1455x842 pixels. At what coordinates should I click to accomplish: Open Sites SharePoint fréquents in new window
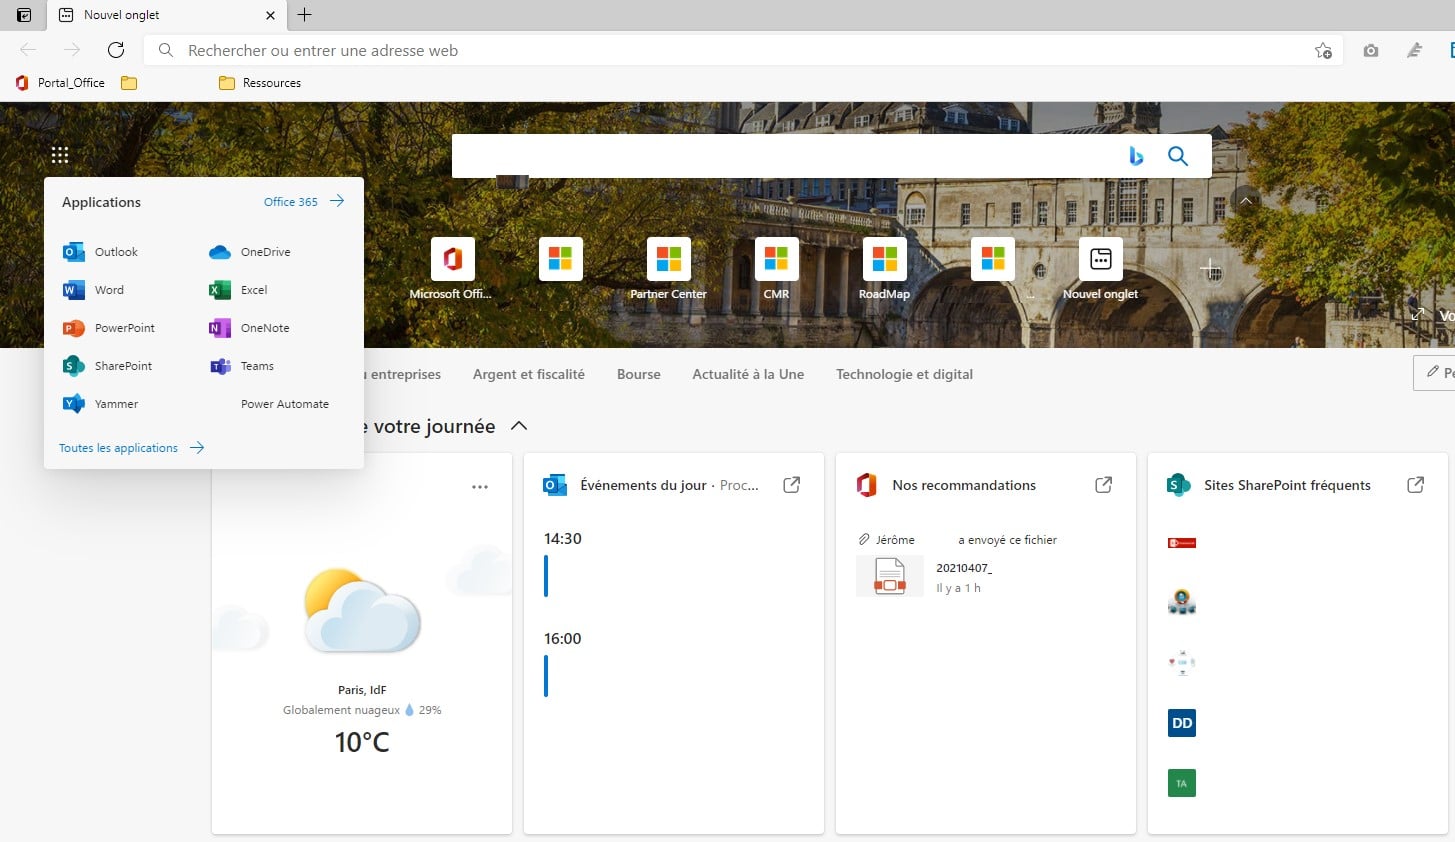1415,485
